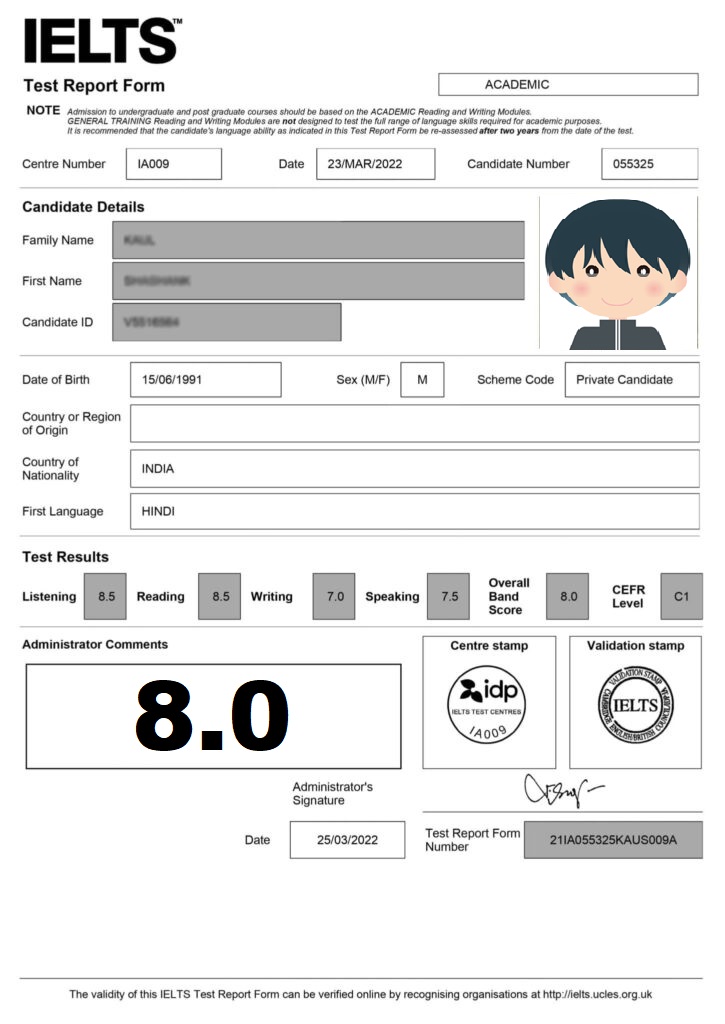Click the empty Country or Region of Origin field

tap(414, 423)
